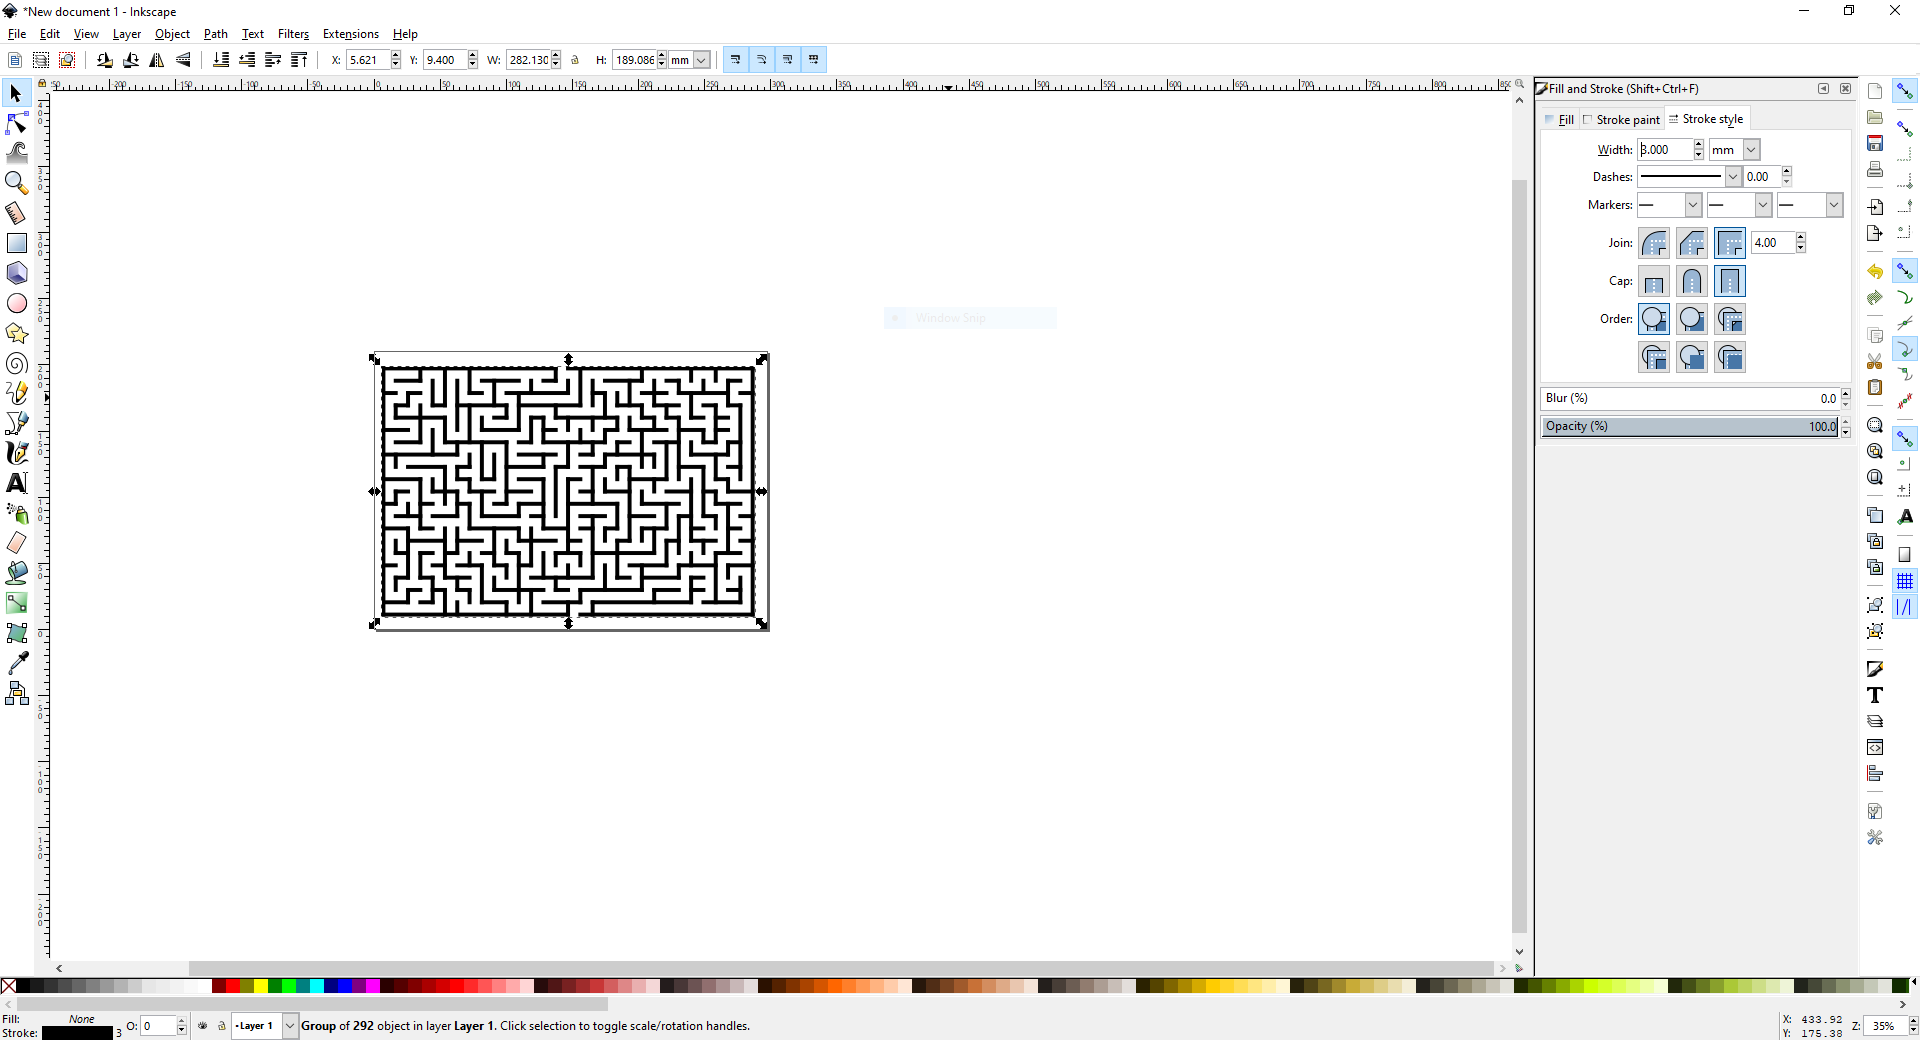Image resolution: width=1920 pixels, height=1040 pixels.
Task: Lock the width-height aspect ratio
Action: tap(575, 60)
